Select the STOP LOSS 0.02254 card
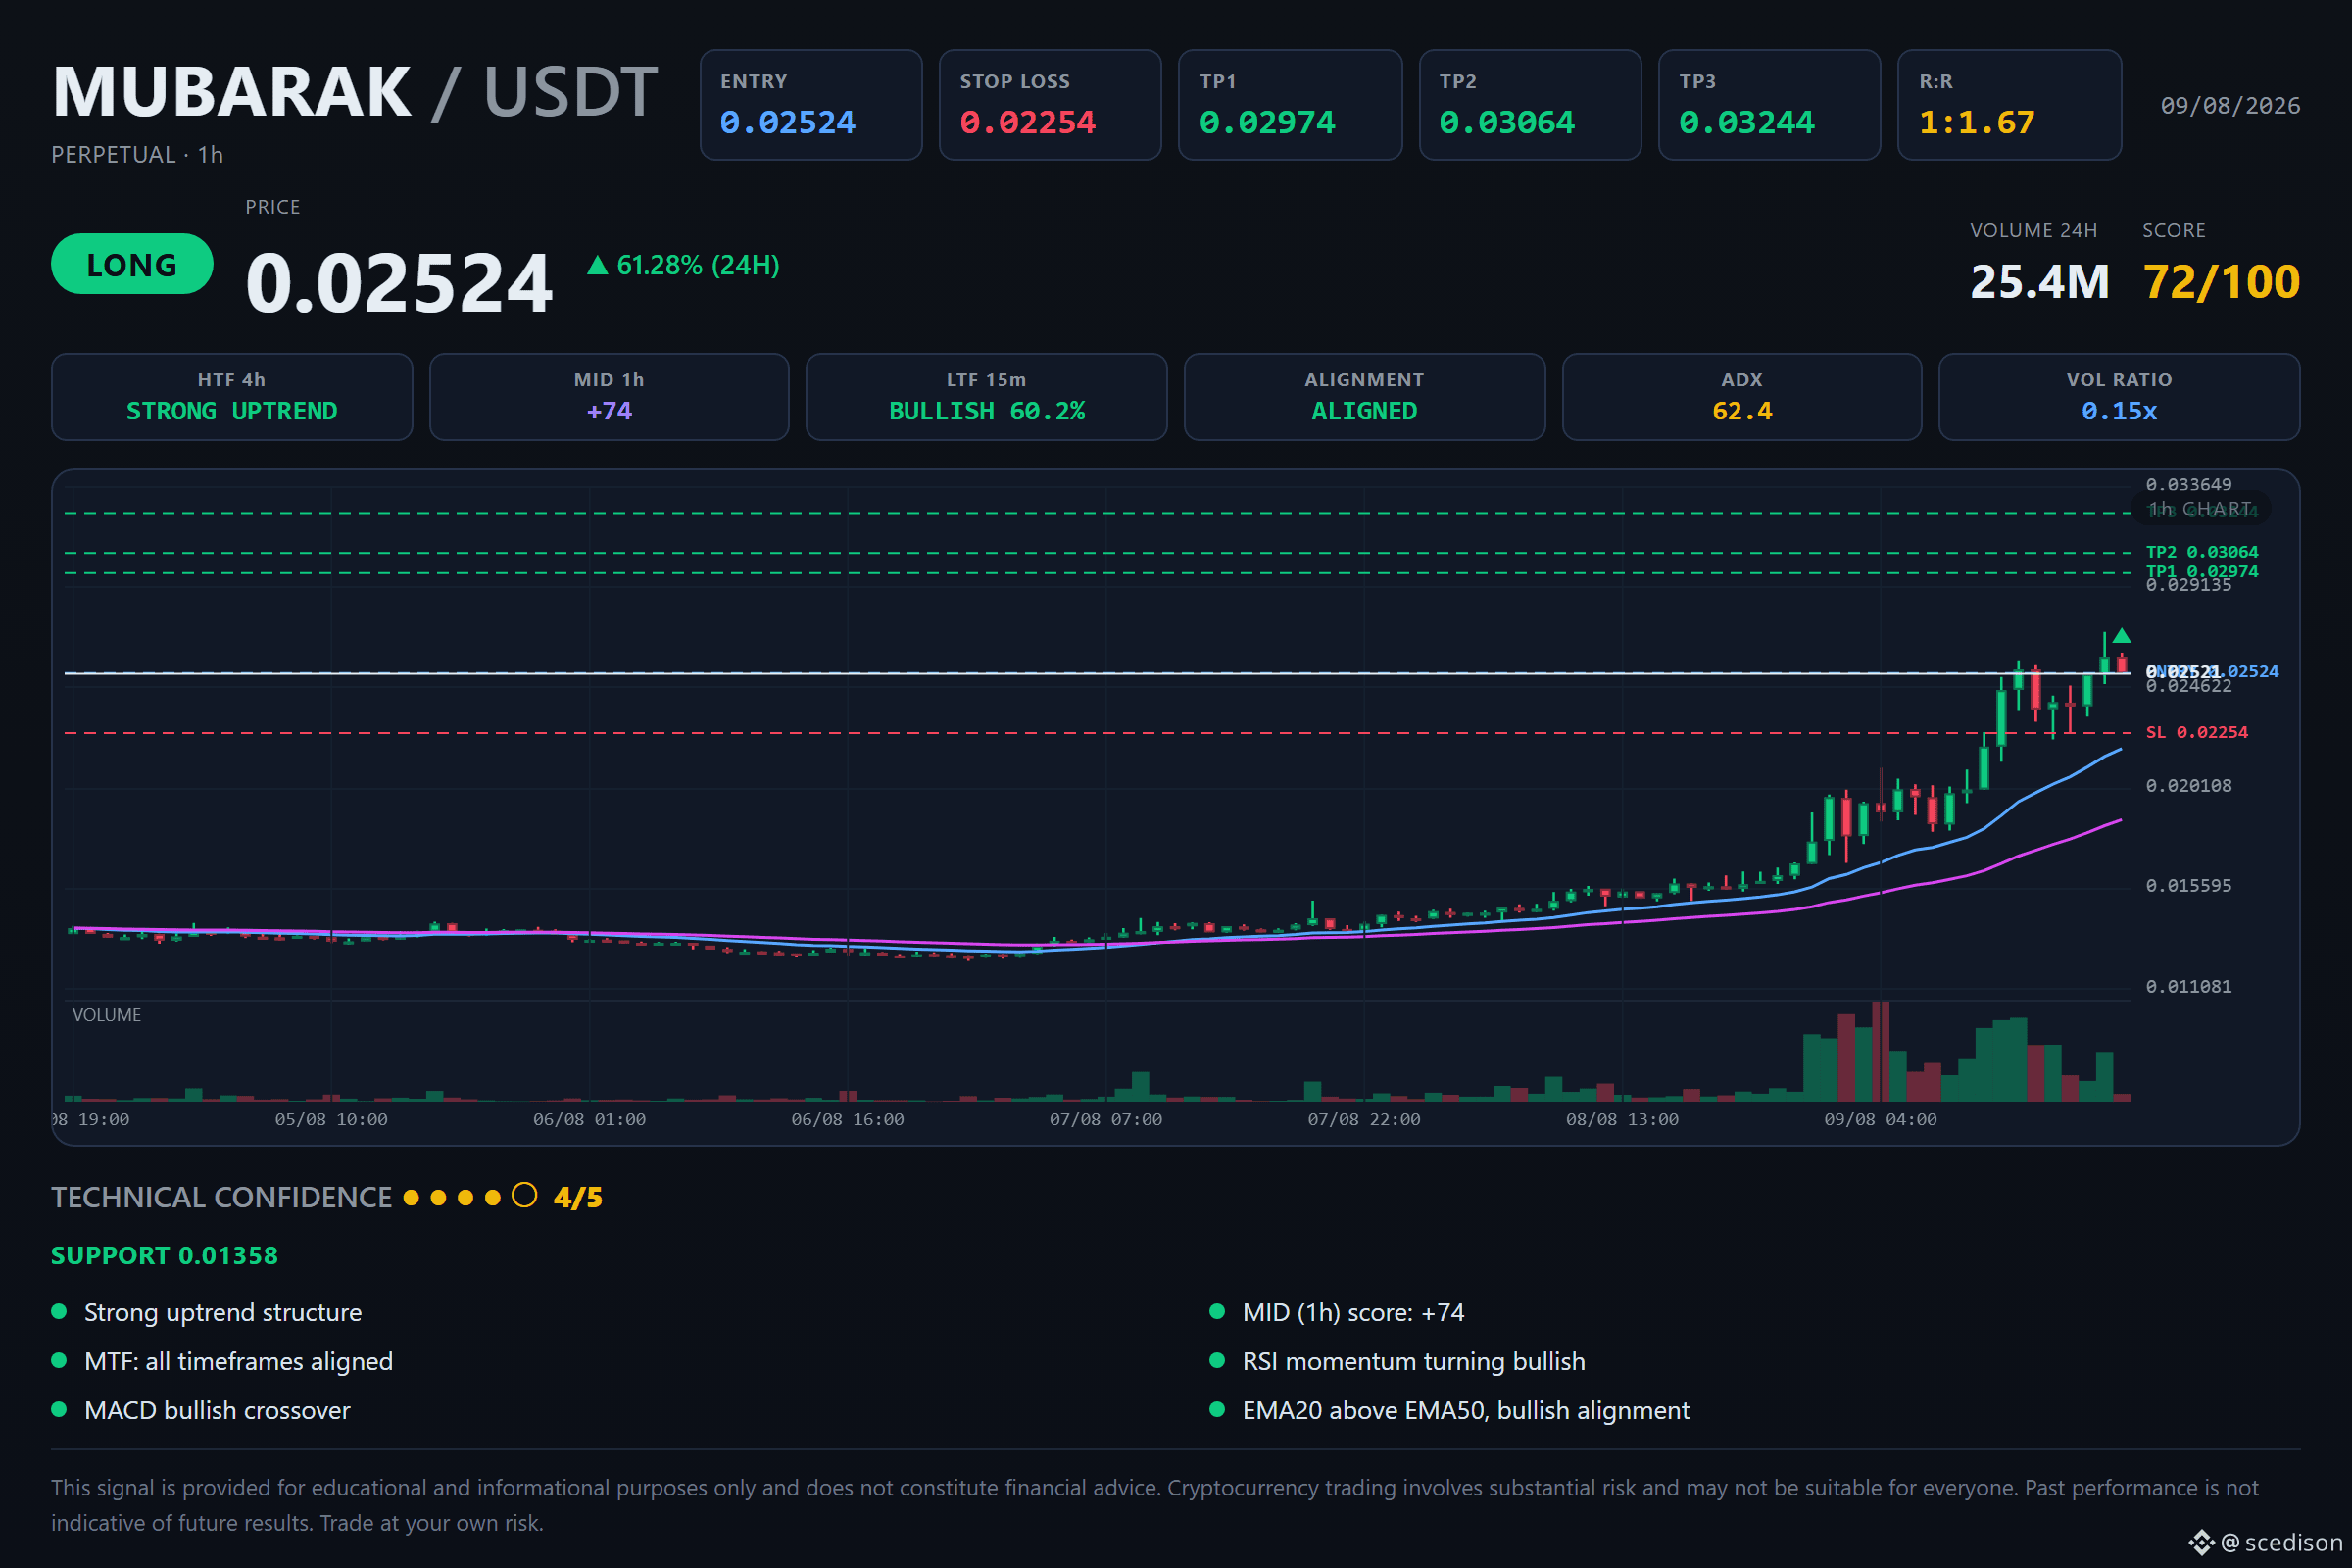 [x=1050, y=105]
